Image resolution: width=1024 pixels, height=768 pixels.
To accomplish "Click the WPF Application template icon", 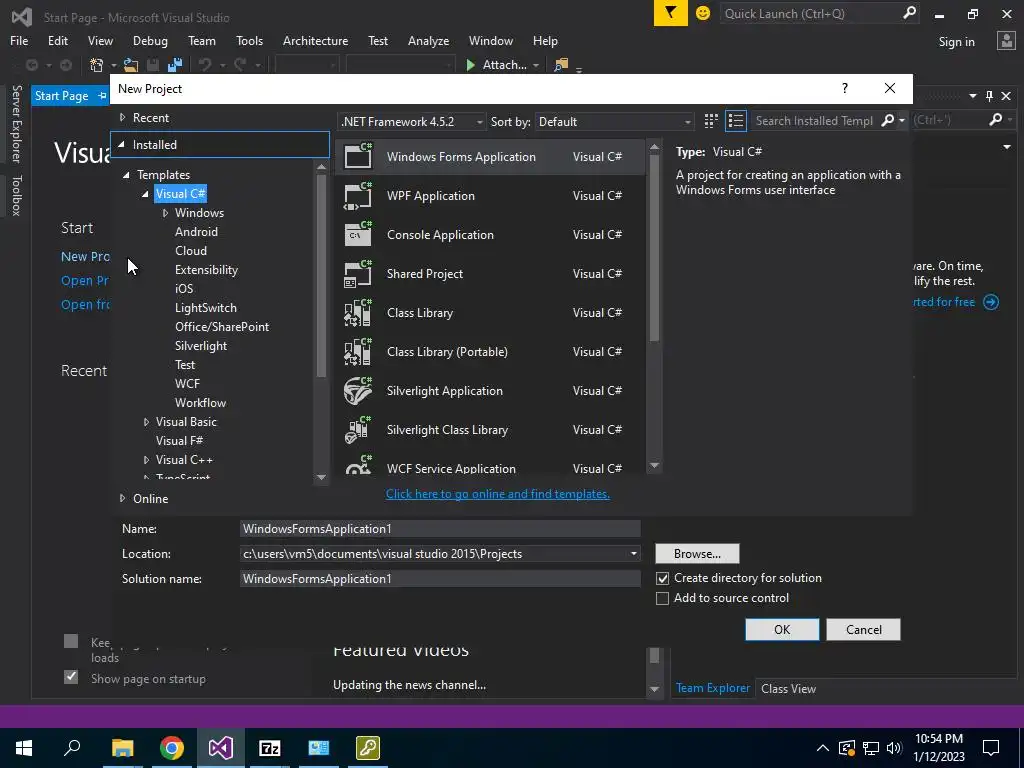I will click(x=358, y=195).
